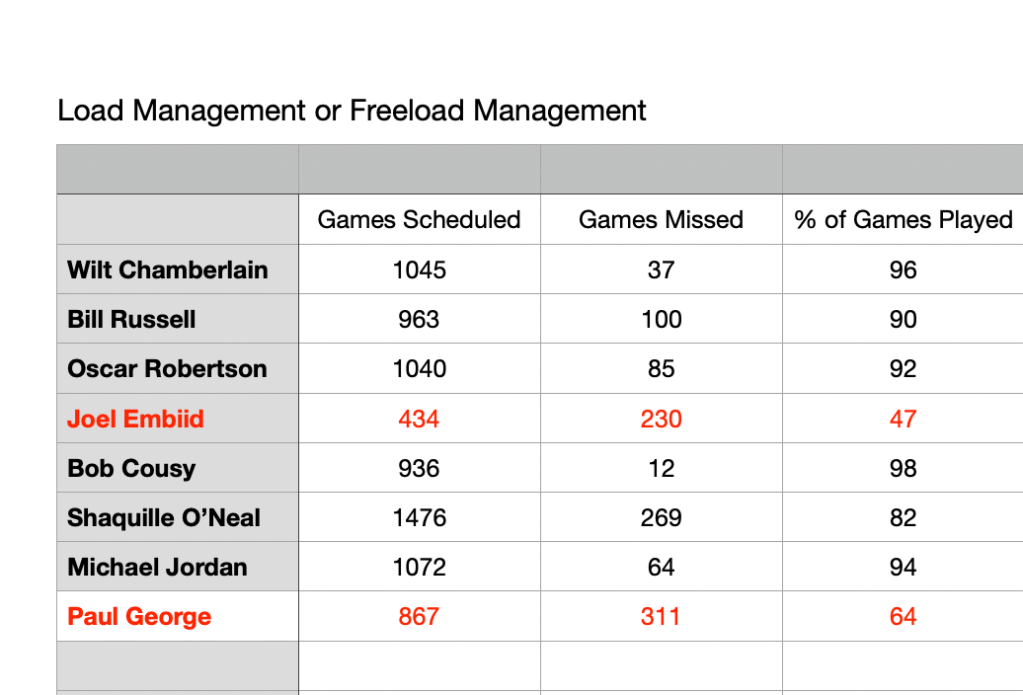Select the Wilt Chamberlain row label
This screenshot has height=695, width=1023.
(x=168, y=270)
